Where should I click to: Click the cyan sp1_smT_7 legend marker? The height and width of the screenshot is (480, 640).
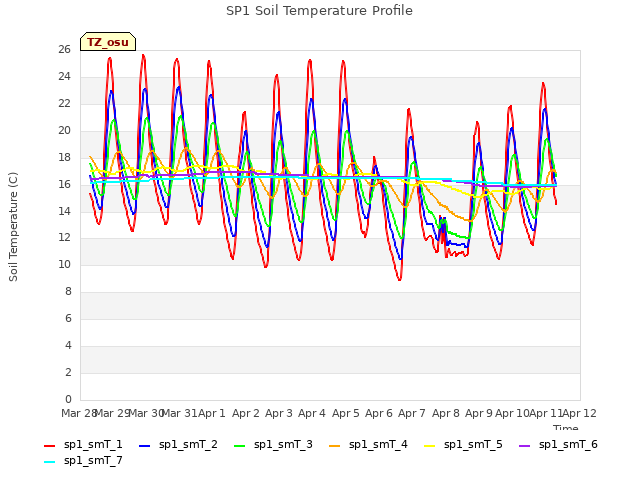click(x=49, y=462)
